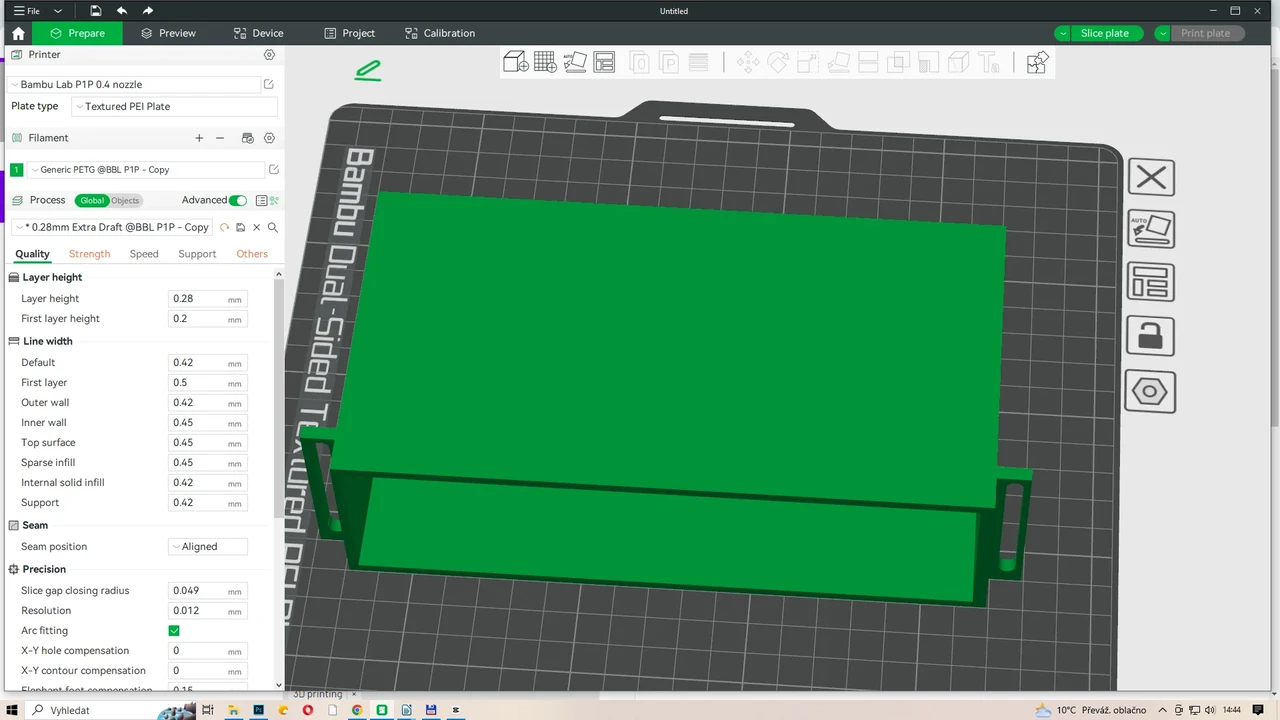
Task: Click Arrange all objects in the top toolbar
Action: [x=604, y=63]
